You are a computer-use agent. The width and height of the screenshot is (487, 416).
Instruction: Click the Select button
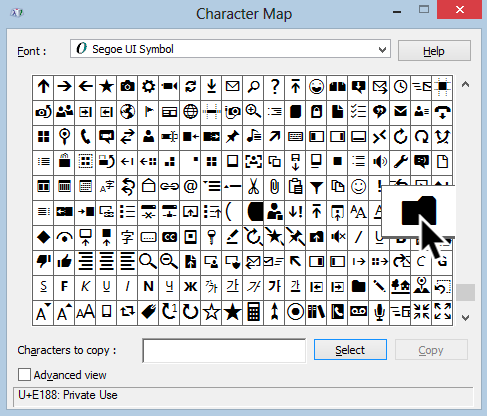350,350
